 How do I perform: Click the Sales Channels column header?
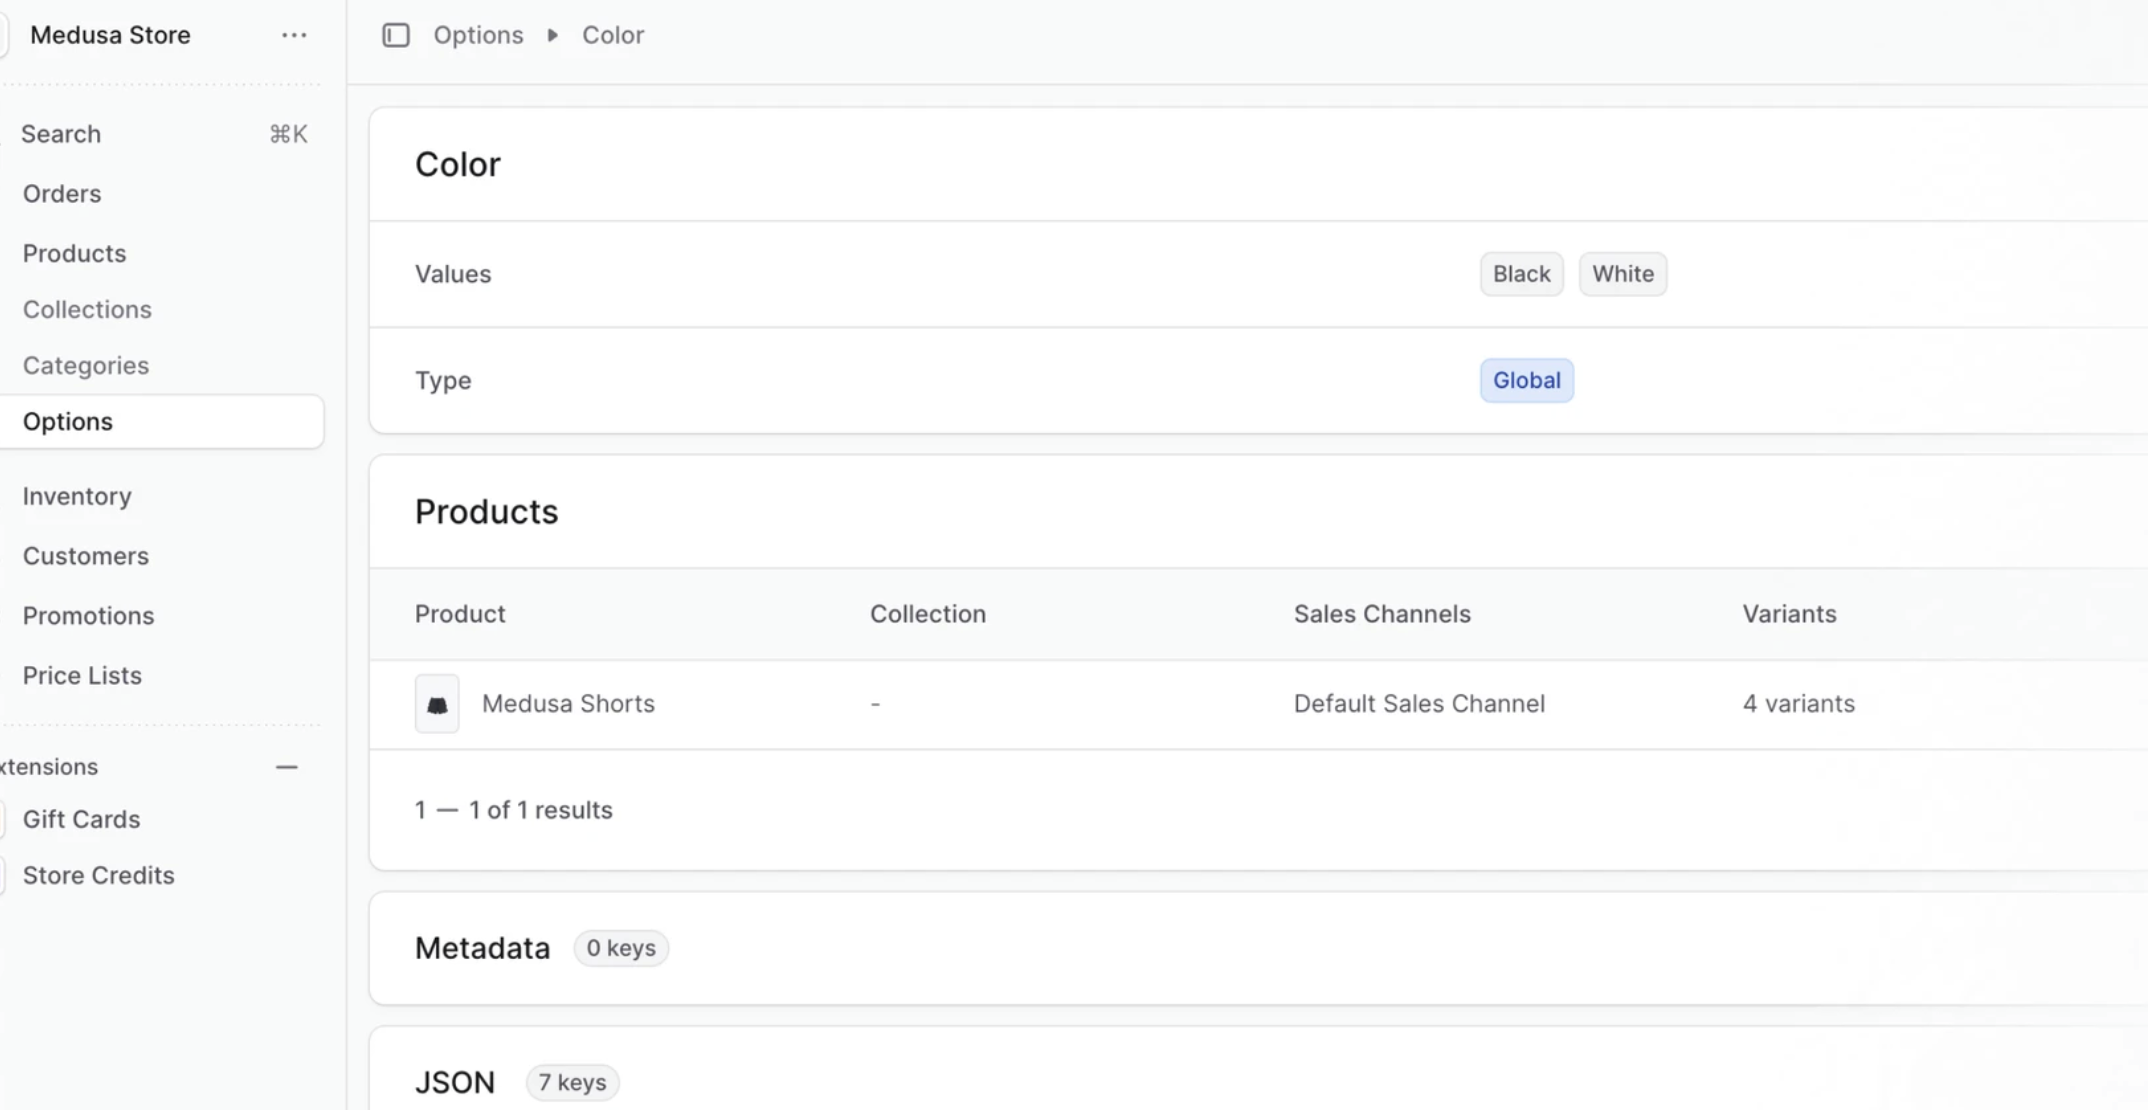(x=1382, y=614)
